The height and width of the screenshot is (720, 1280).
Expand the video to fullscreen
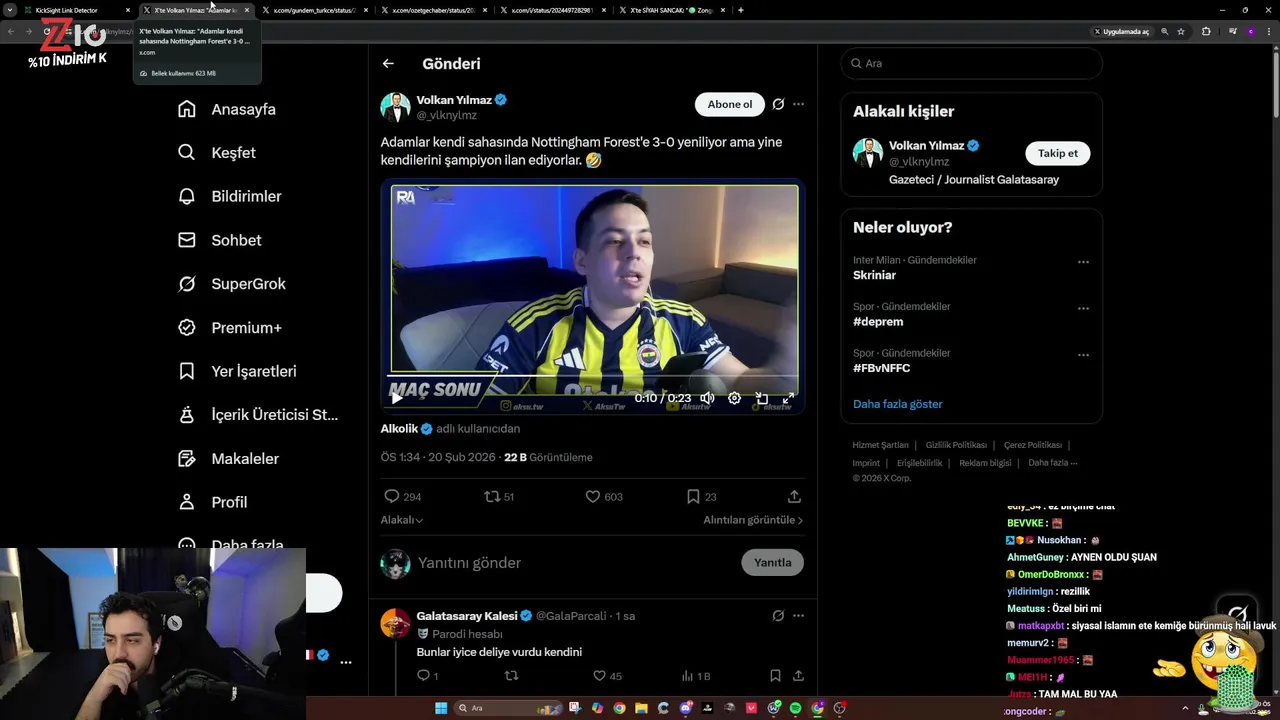(788, 398)
